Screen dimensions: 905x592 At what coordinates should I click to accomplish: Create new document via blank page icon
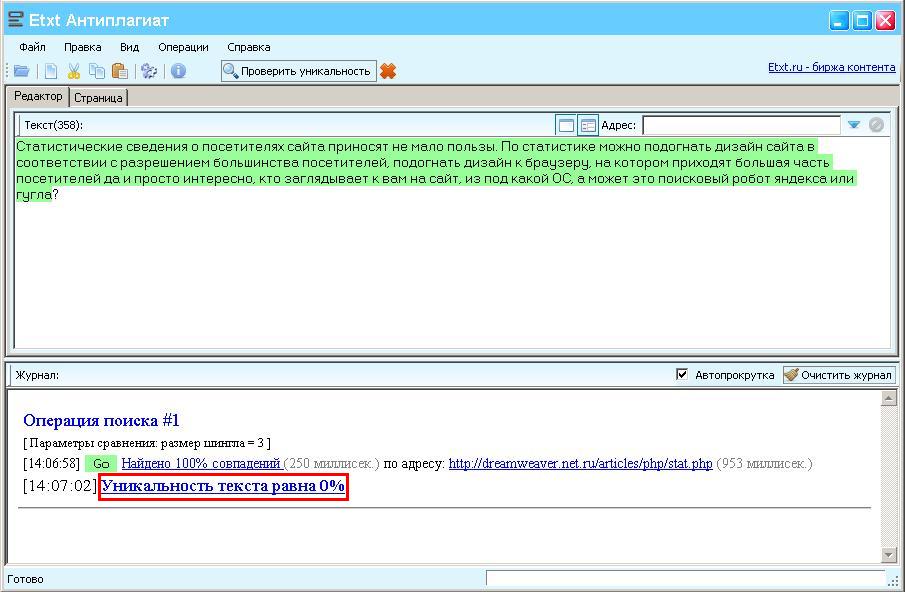coord(51,71)
